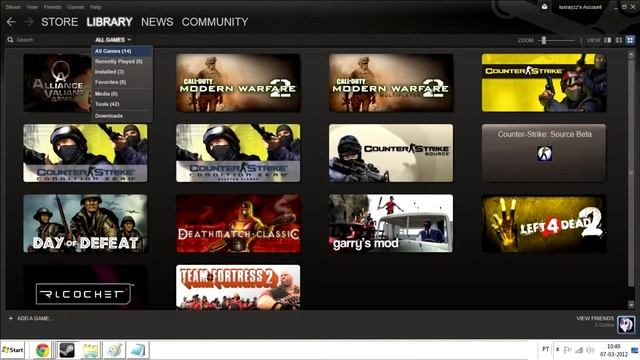This screenshot has height=360, width=640.
Task: Open the Friends menu
Action: 52,7
